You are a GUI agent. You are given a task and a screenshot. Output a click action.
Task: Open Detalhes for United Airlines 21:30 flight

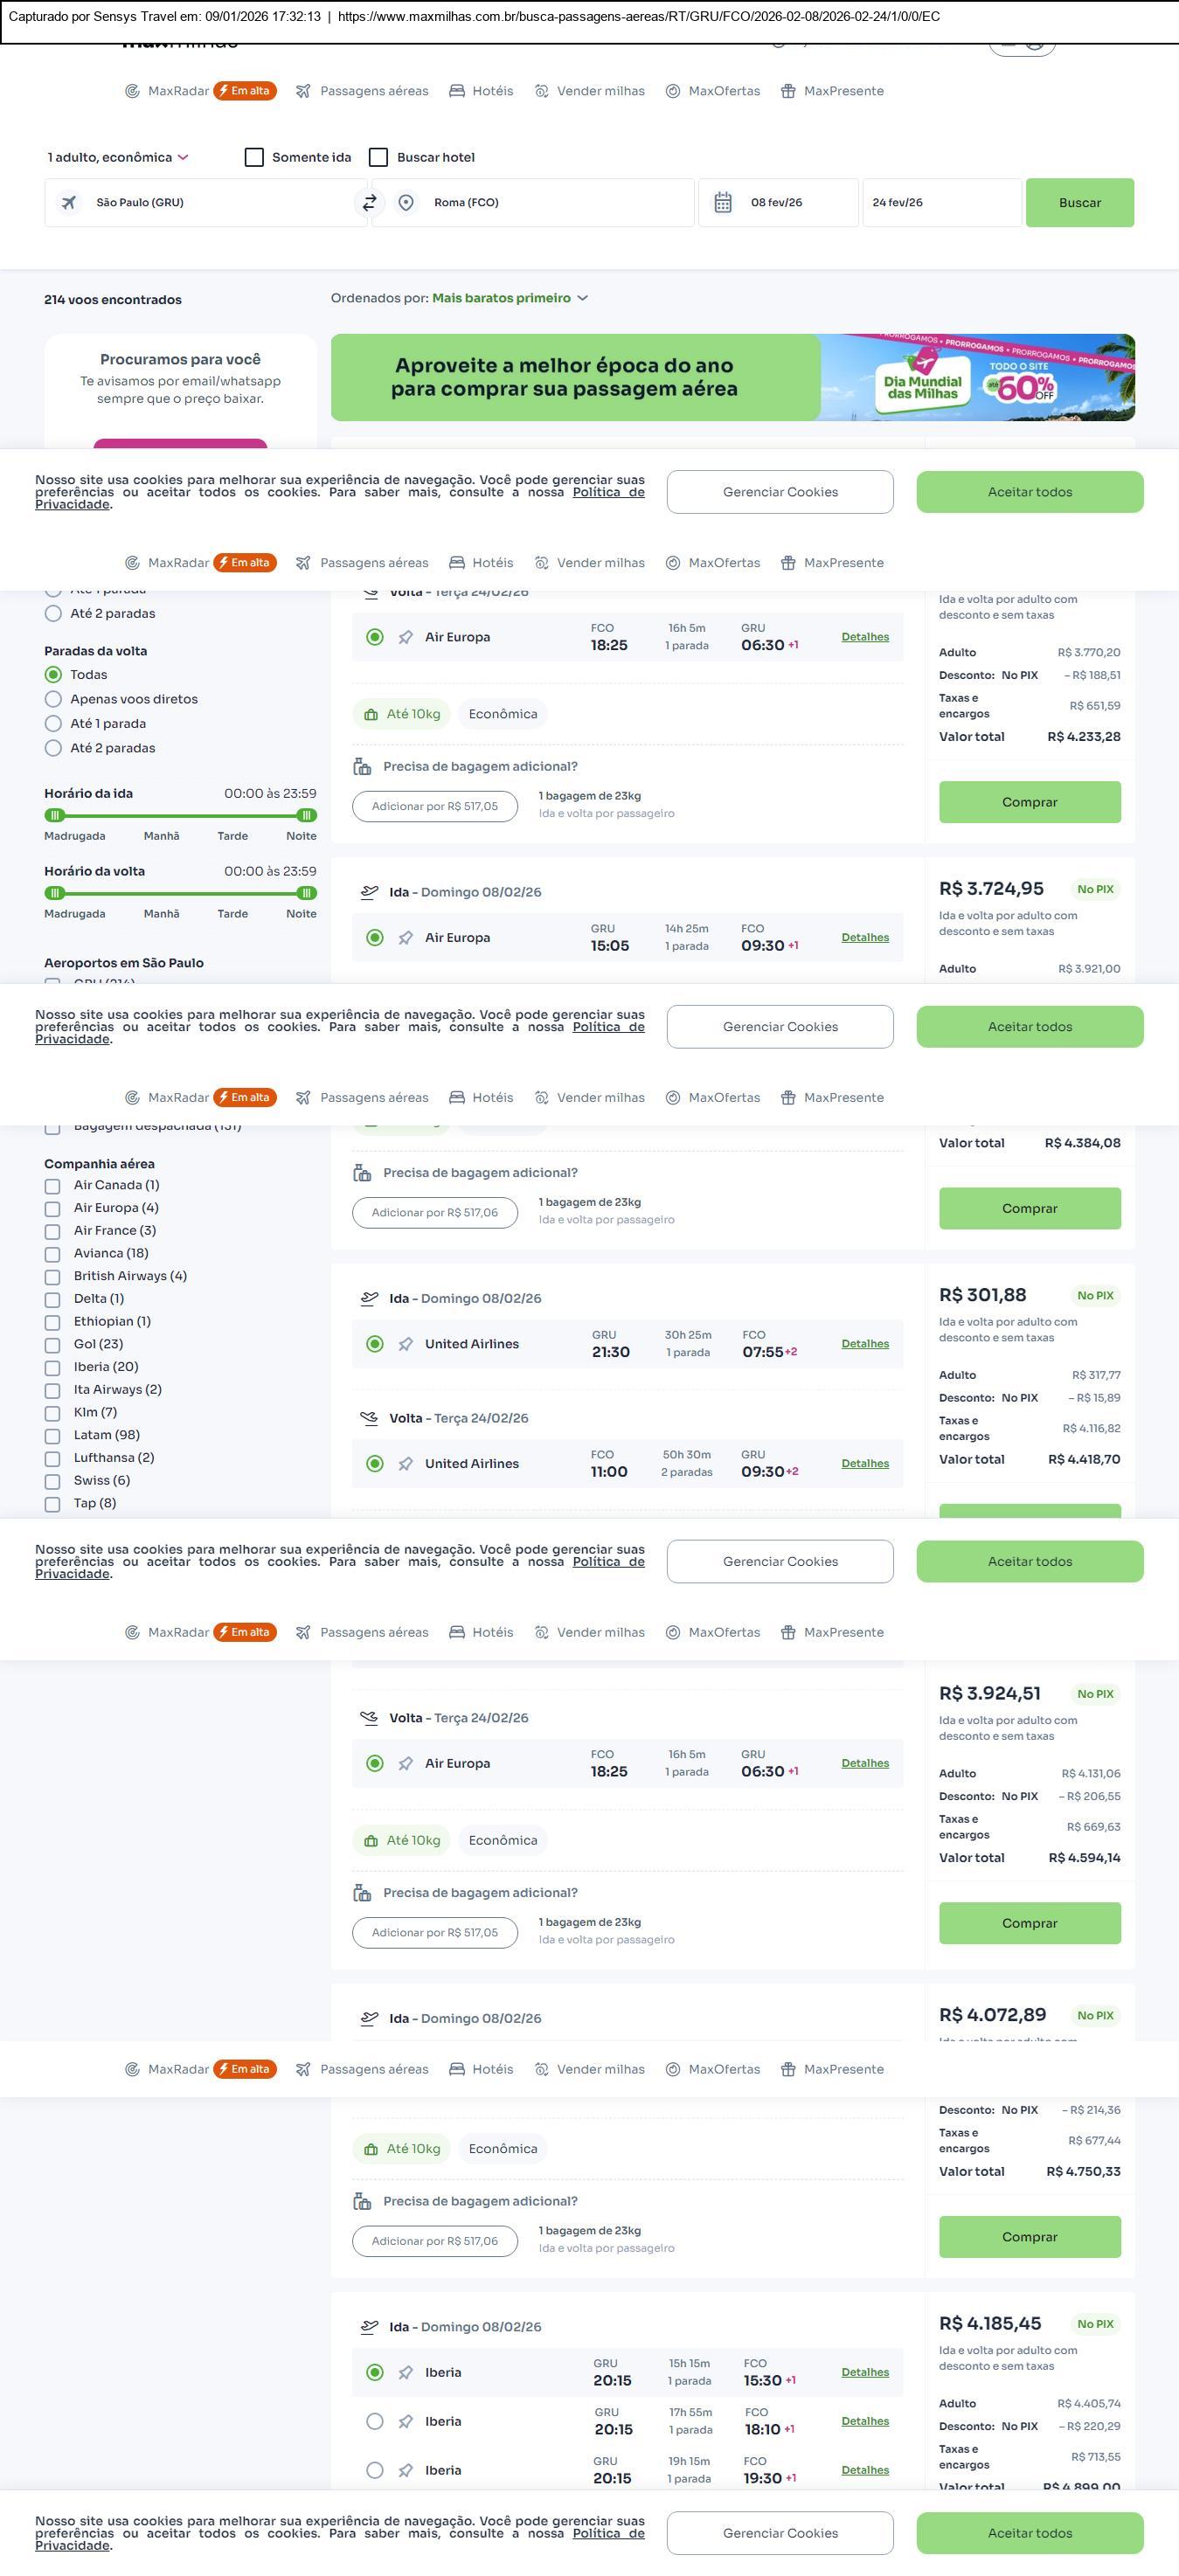[x=865, y=1344]
